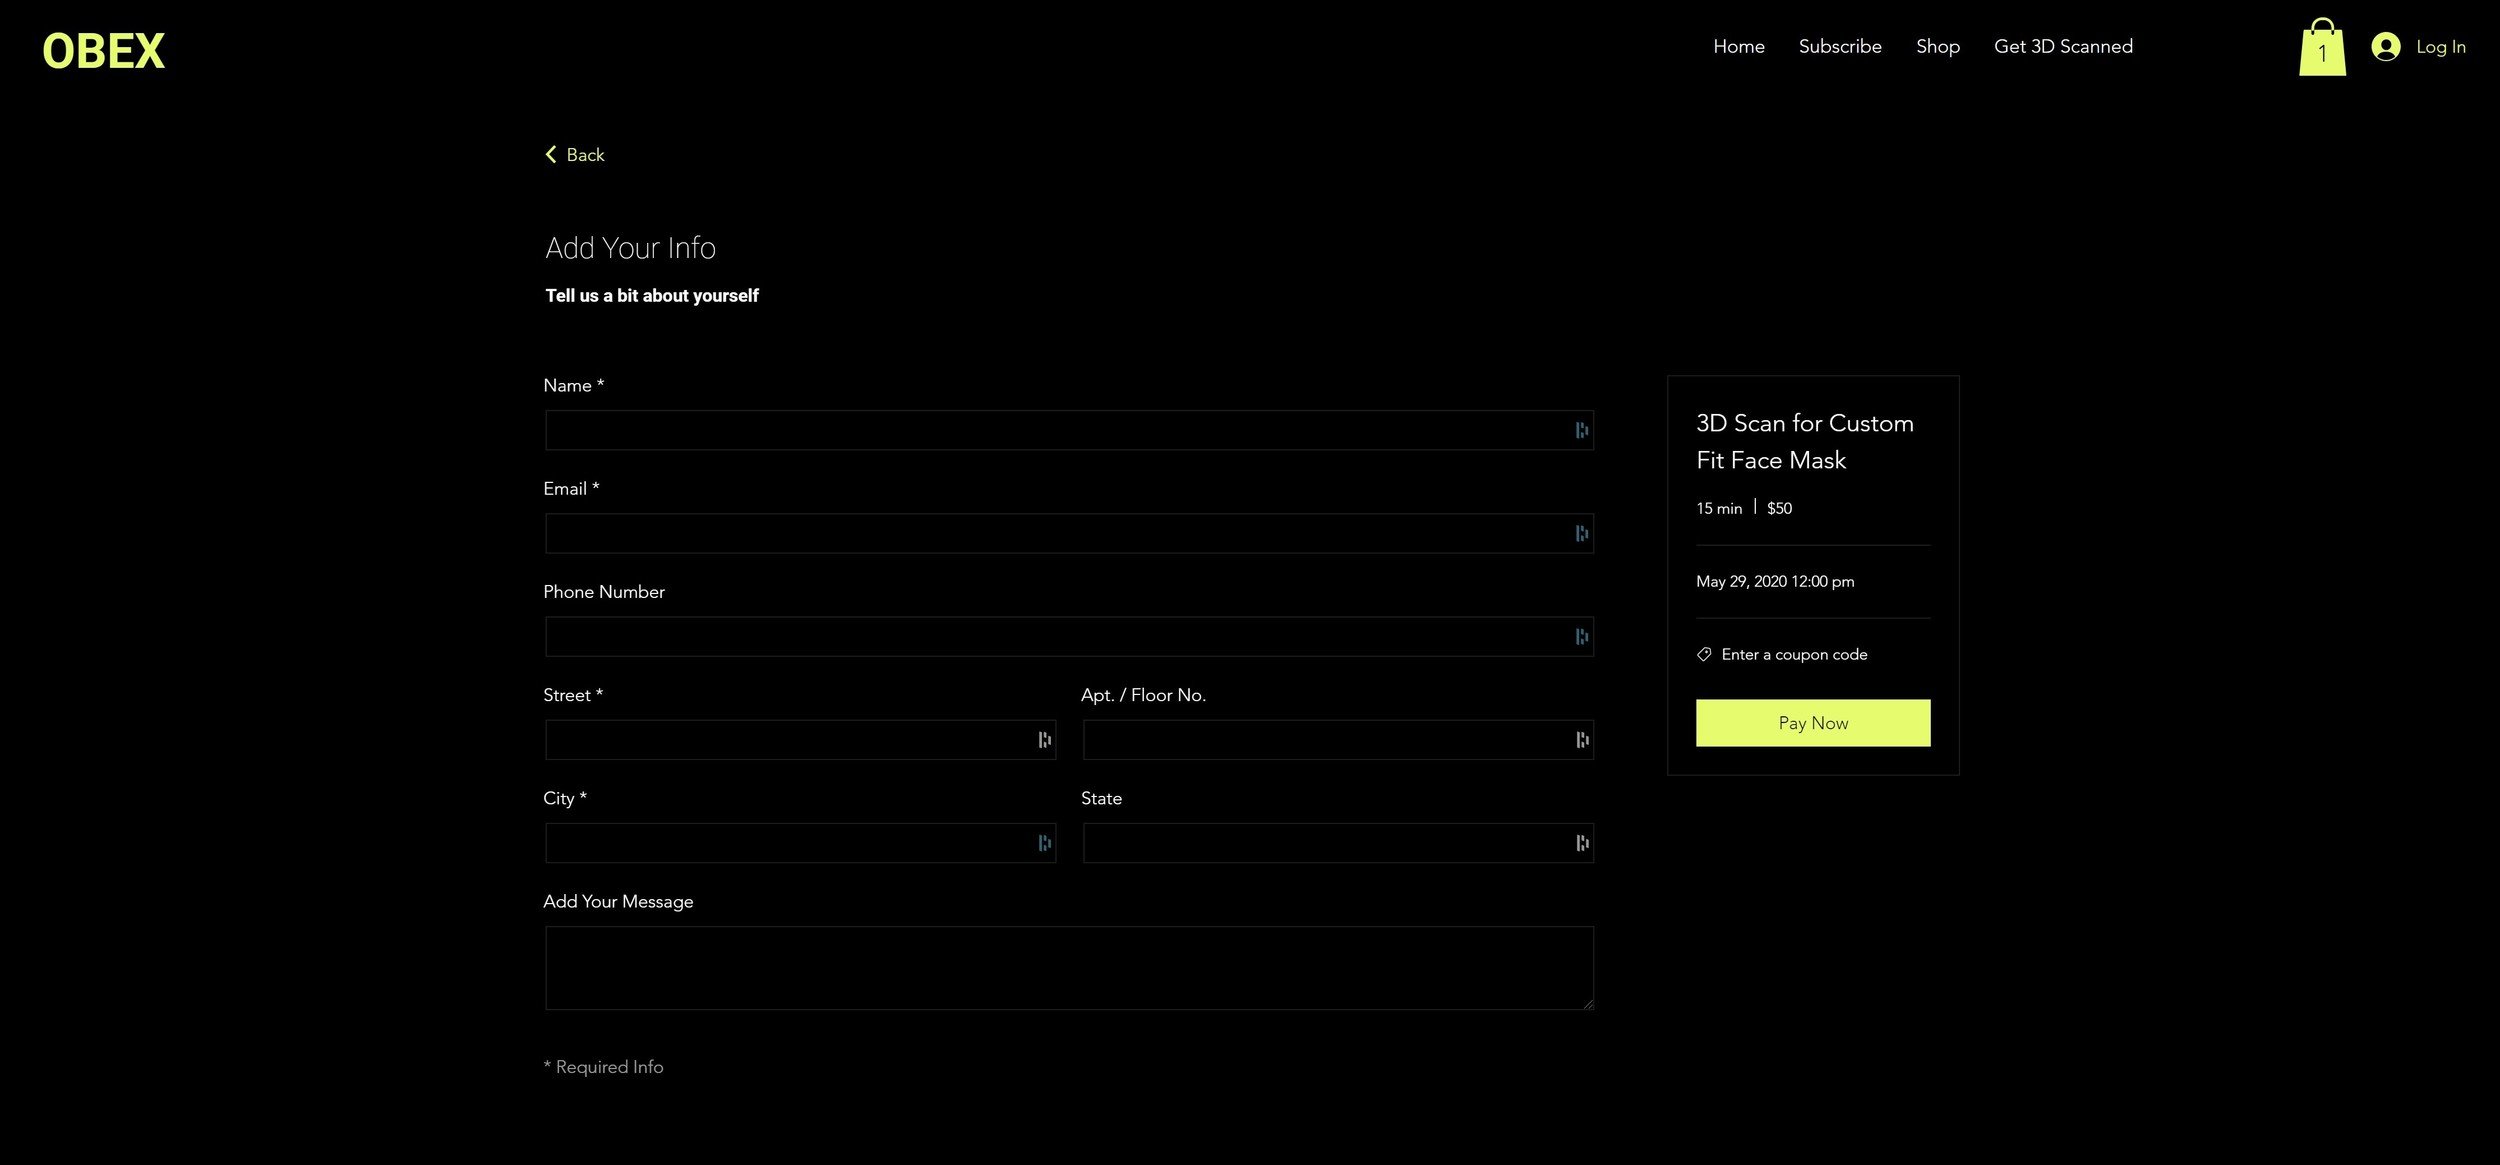
Task: Click the user avatar icon beside Log In
Action: [x=2385, y=47]
